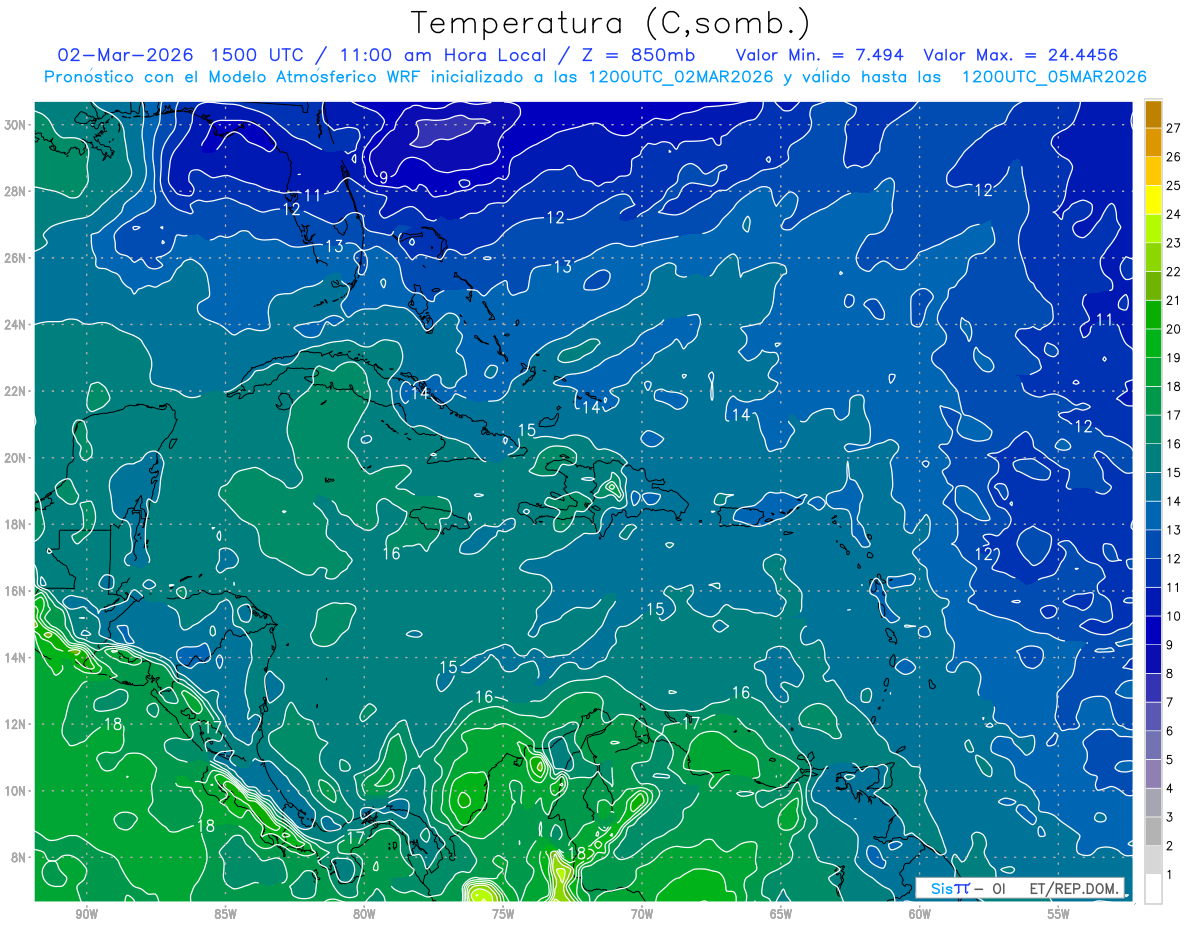
Task: Click the pressure level 'Z = 850mb'
Action: click(638, 55)
